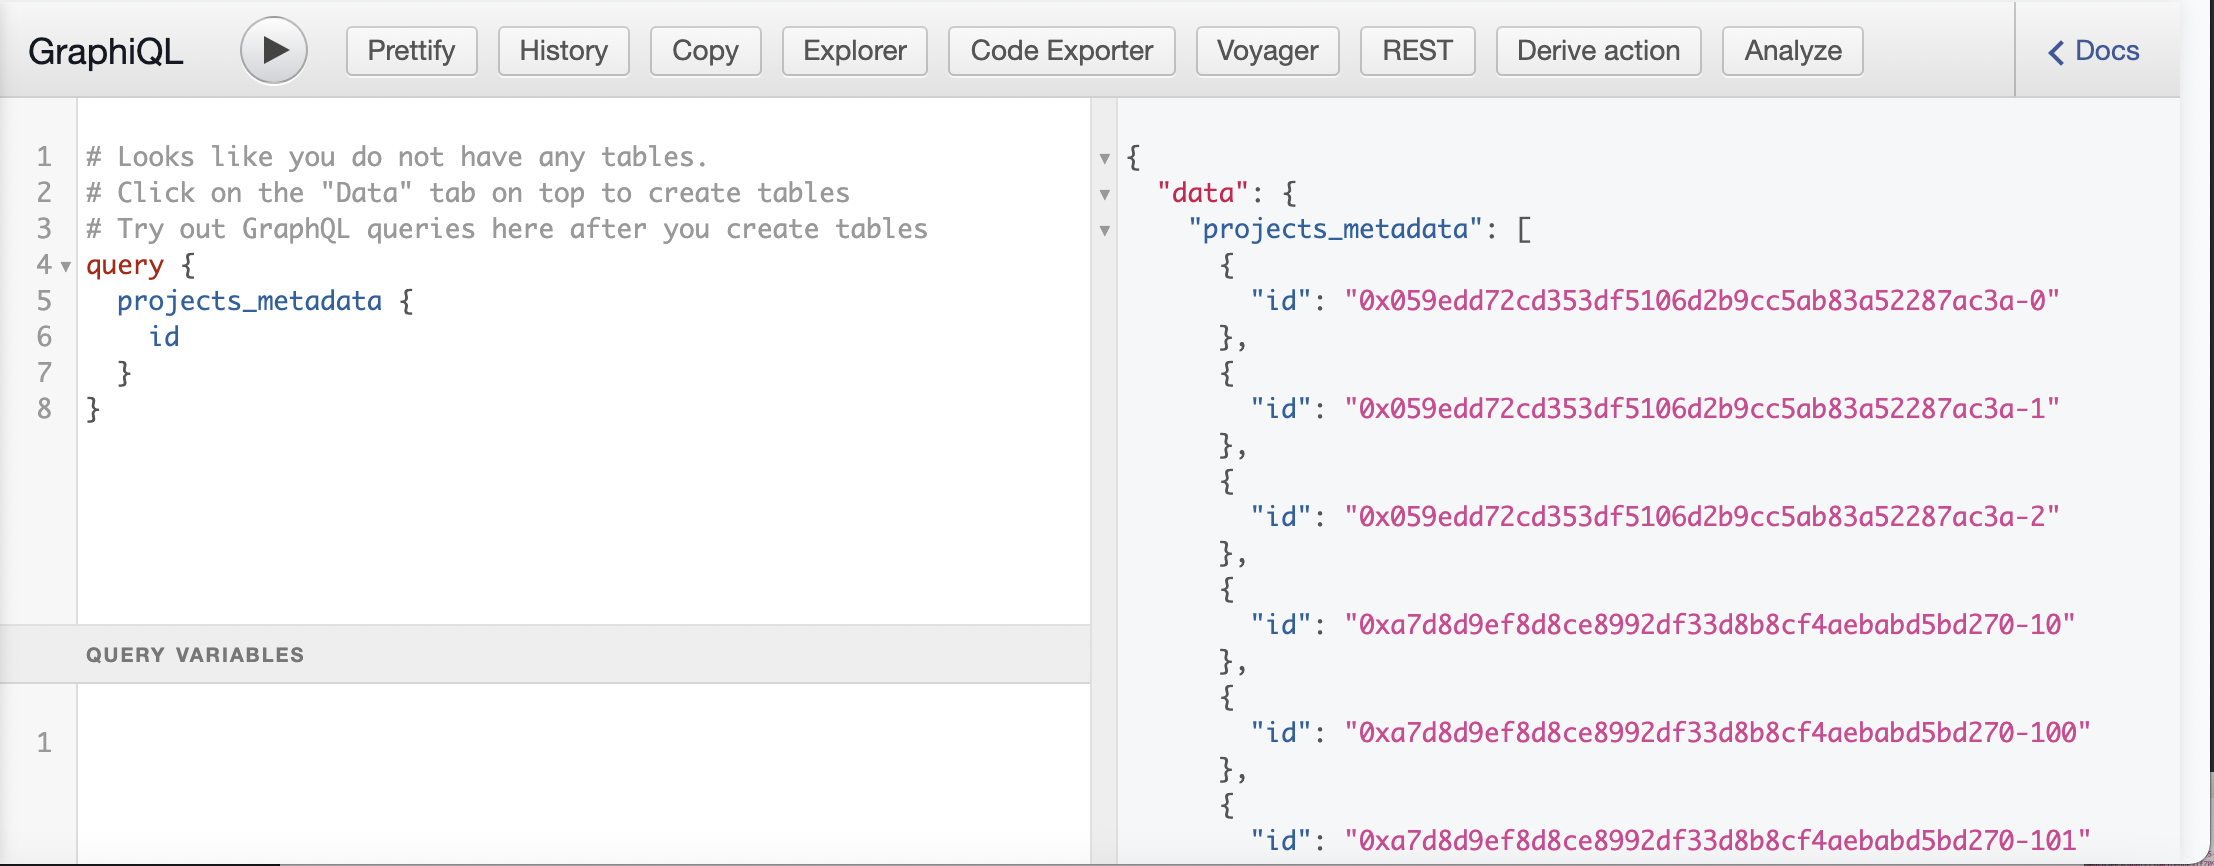
Task: Click the 'id' field on line 6
Action: [x=164, y=337]
